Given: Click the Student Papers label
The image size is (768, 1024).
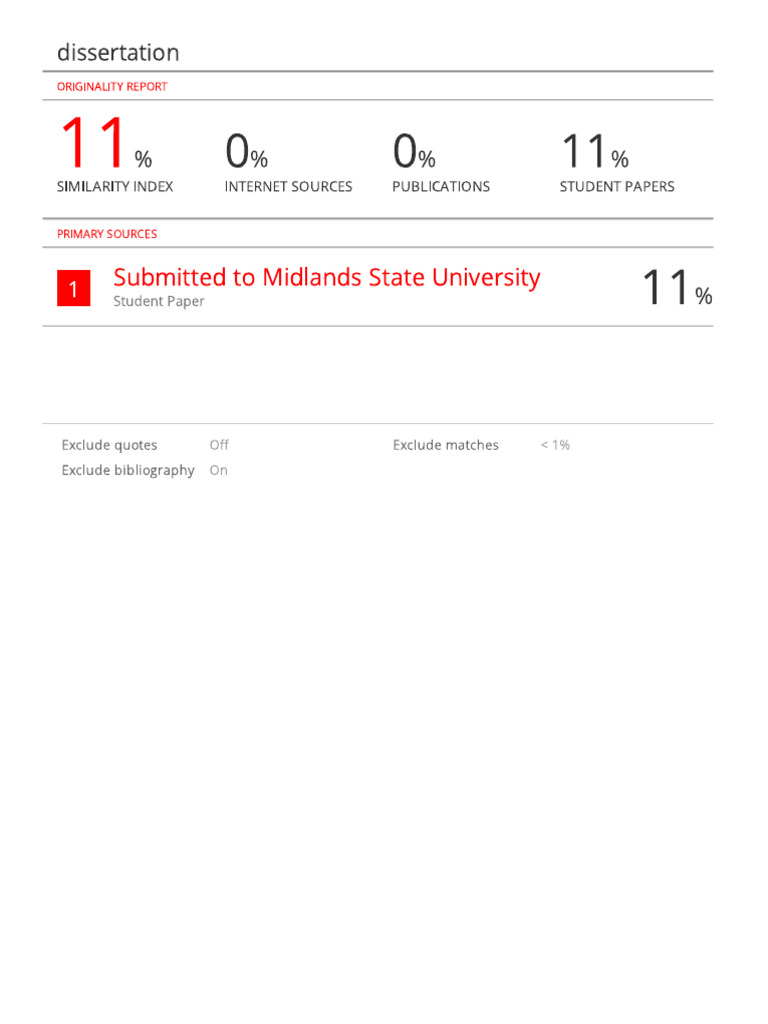Looking at the screenshot, I should tap(617, 187).
